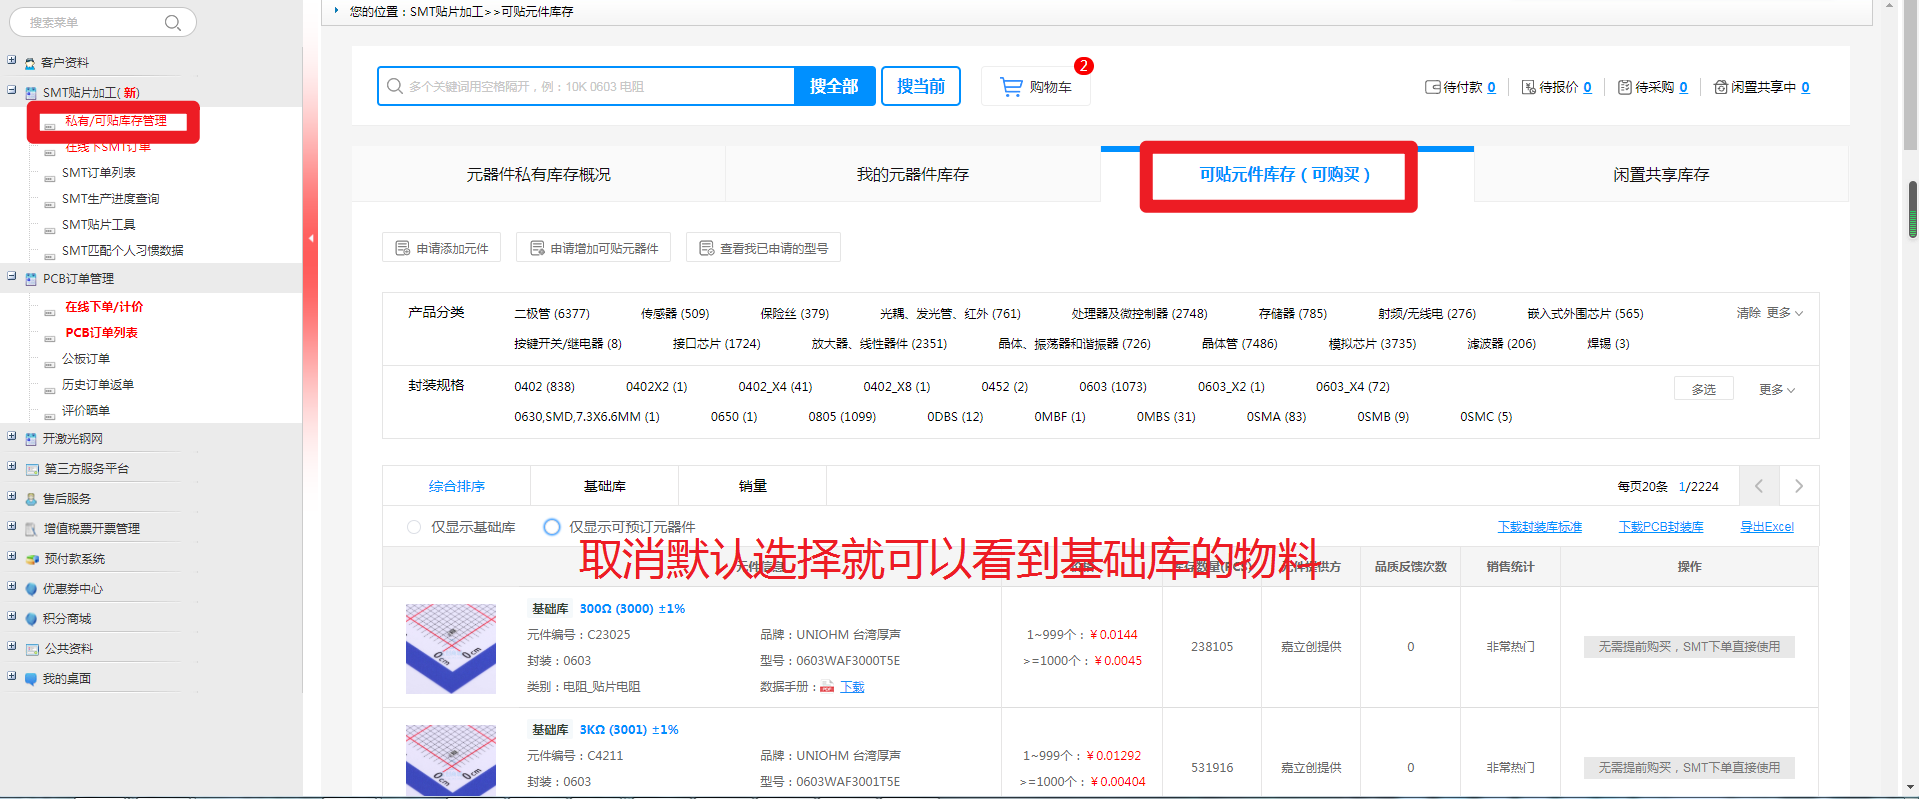
Task: Go to next results page arrow
Action: [x=1798, y=486]
